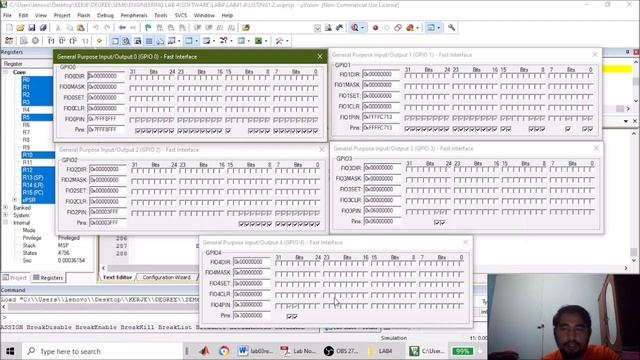Open the Watch Windows dropdown arrow
640x360 pixels.
tap(179, 41)
